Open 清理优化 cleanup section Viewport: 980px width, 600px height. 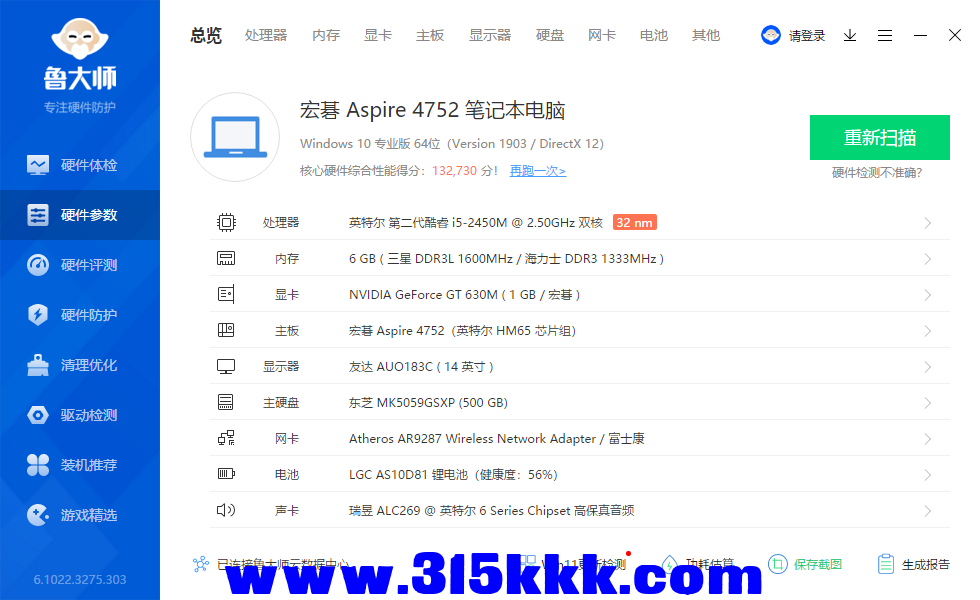80,365
